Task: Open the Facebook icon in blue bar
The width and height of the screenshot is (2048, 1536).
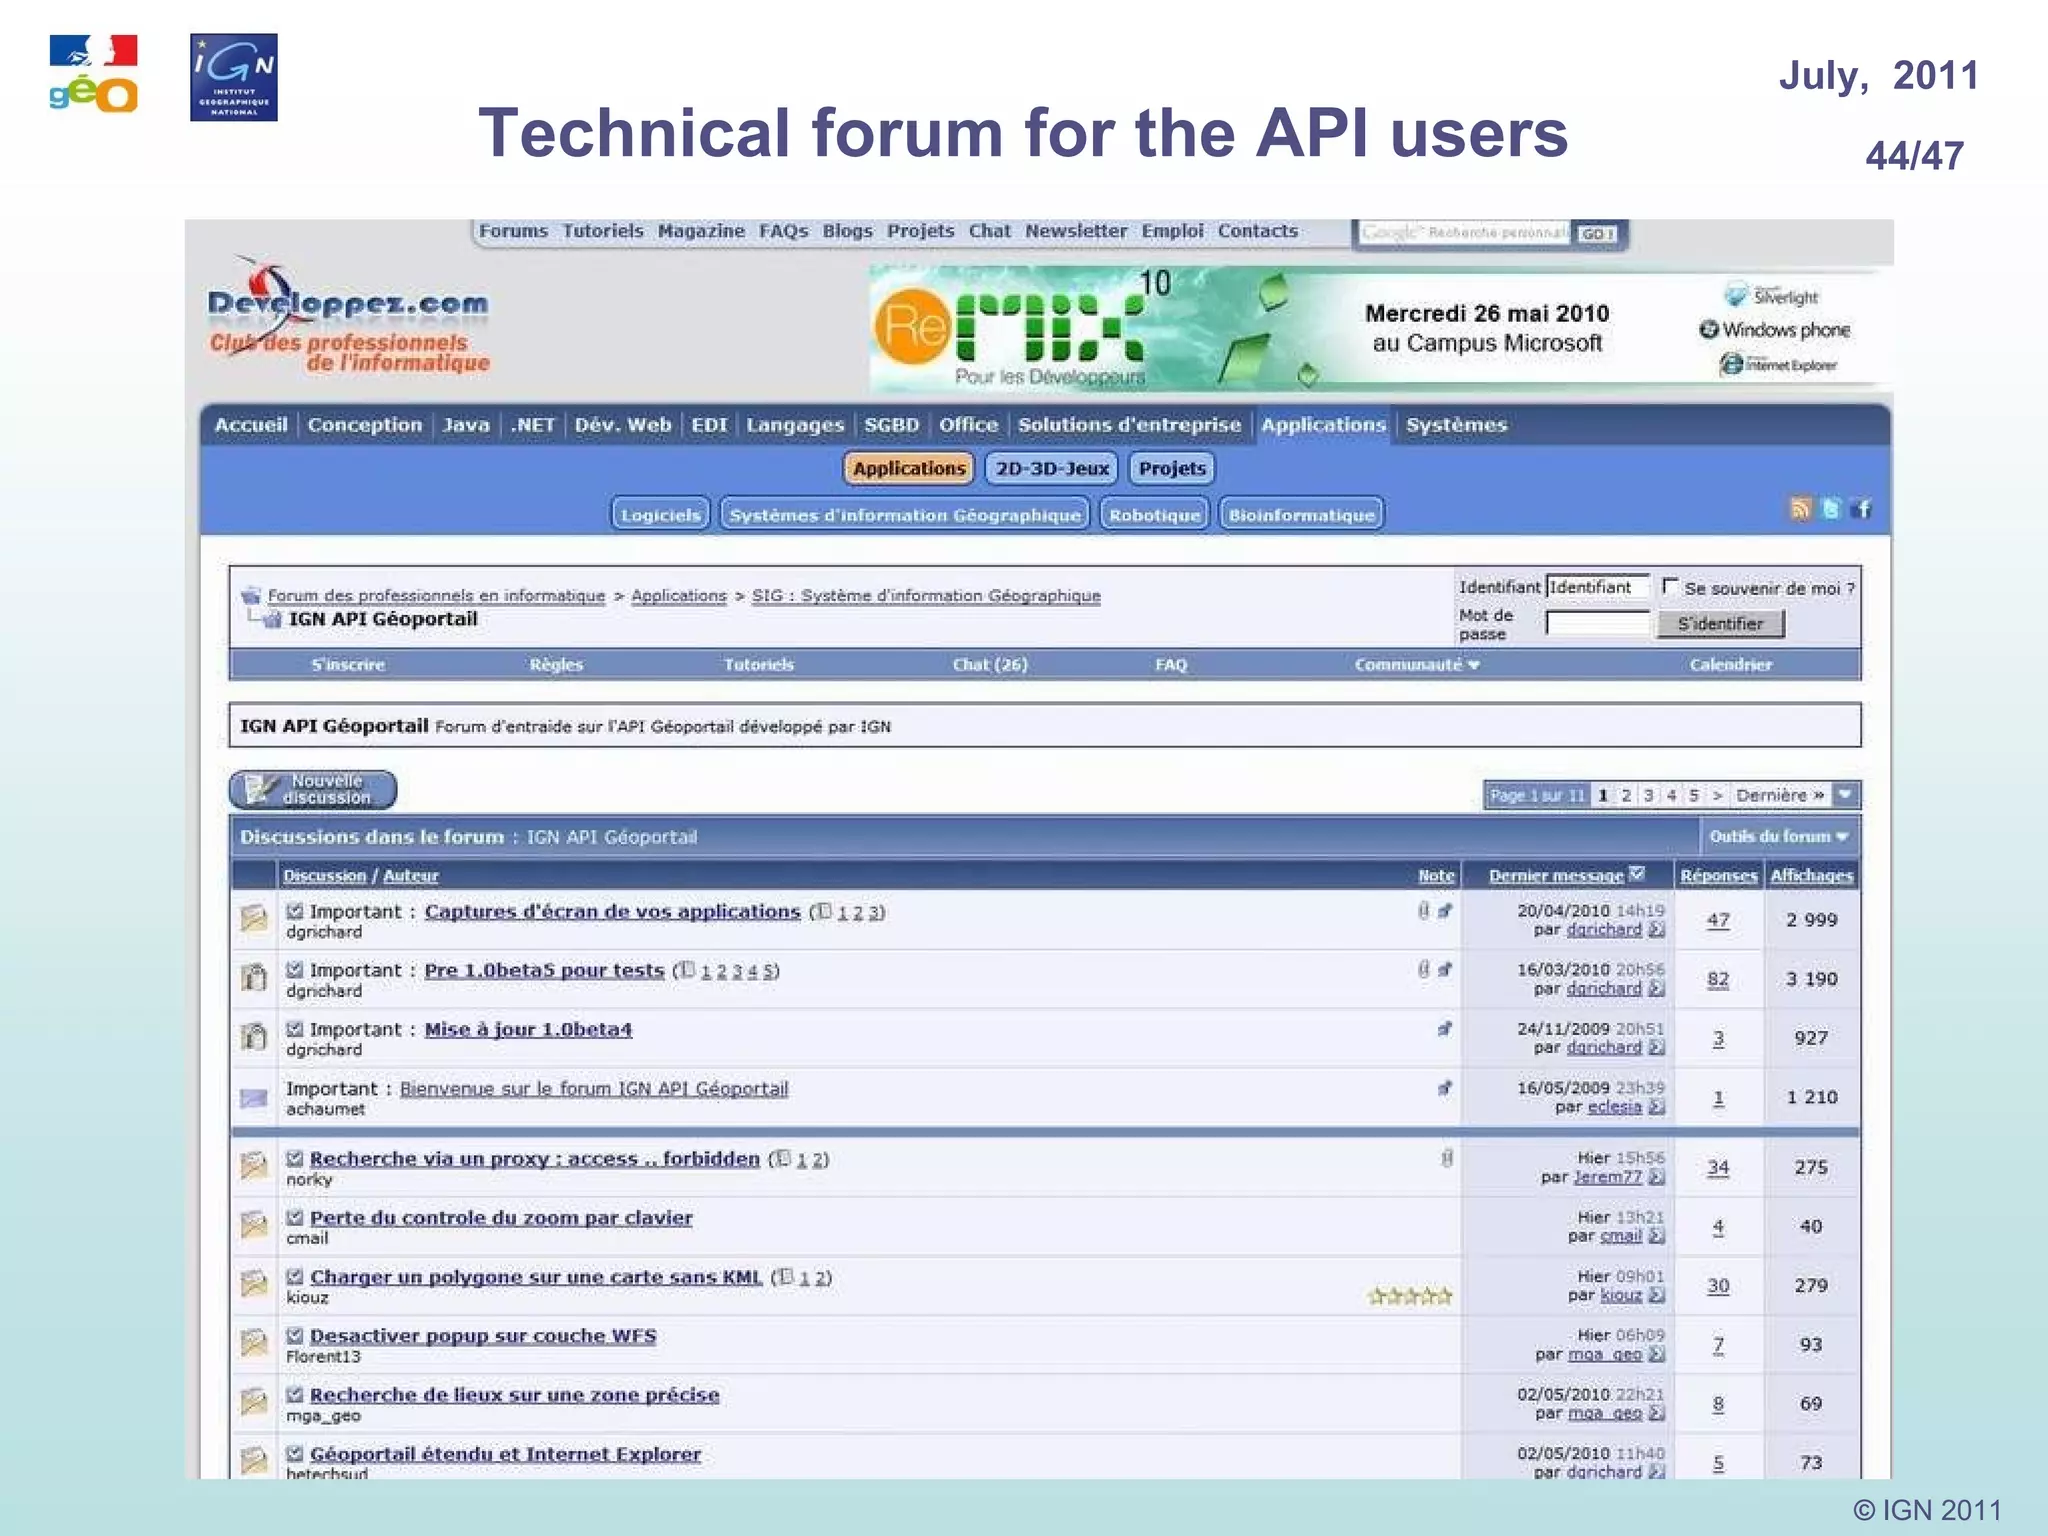Action: [1861, 509]
